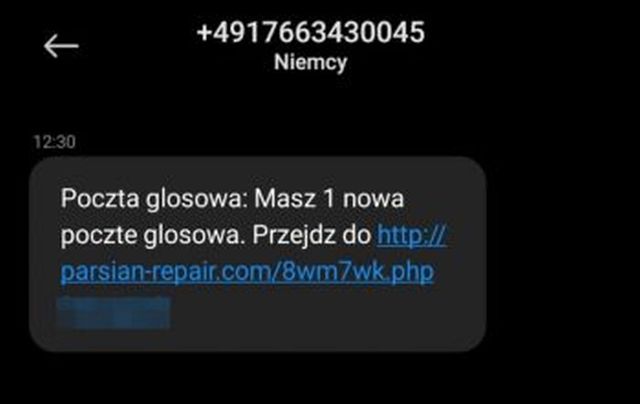This screenshot has width=640, height=404.
Task: Select the 12:30 message timestamp
Action: pyautogui.click(x=54, y=142)
